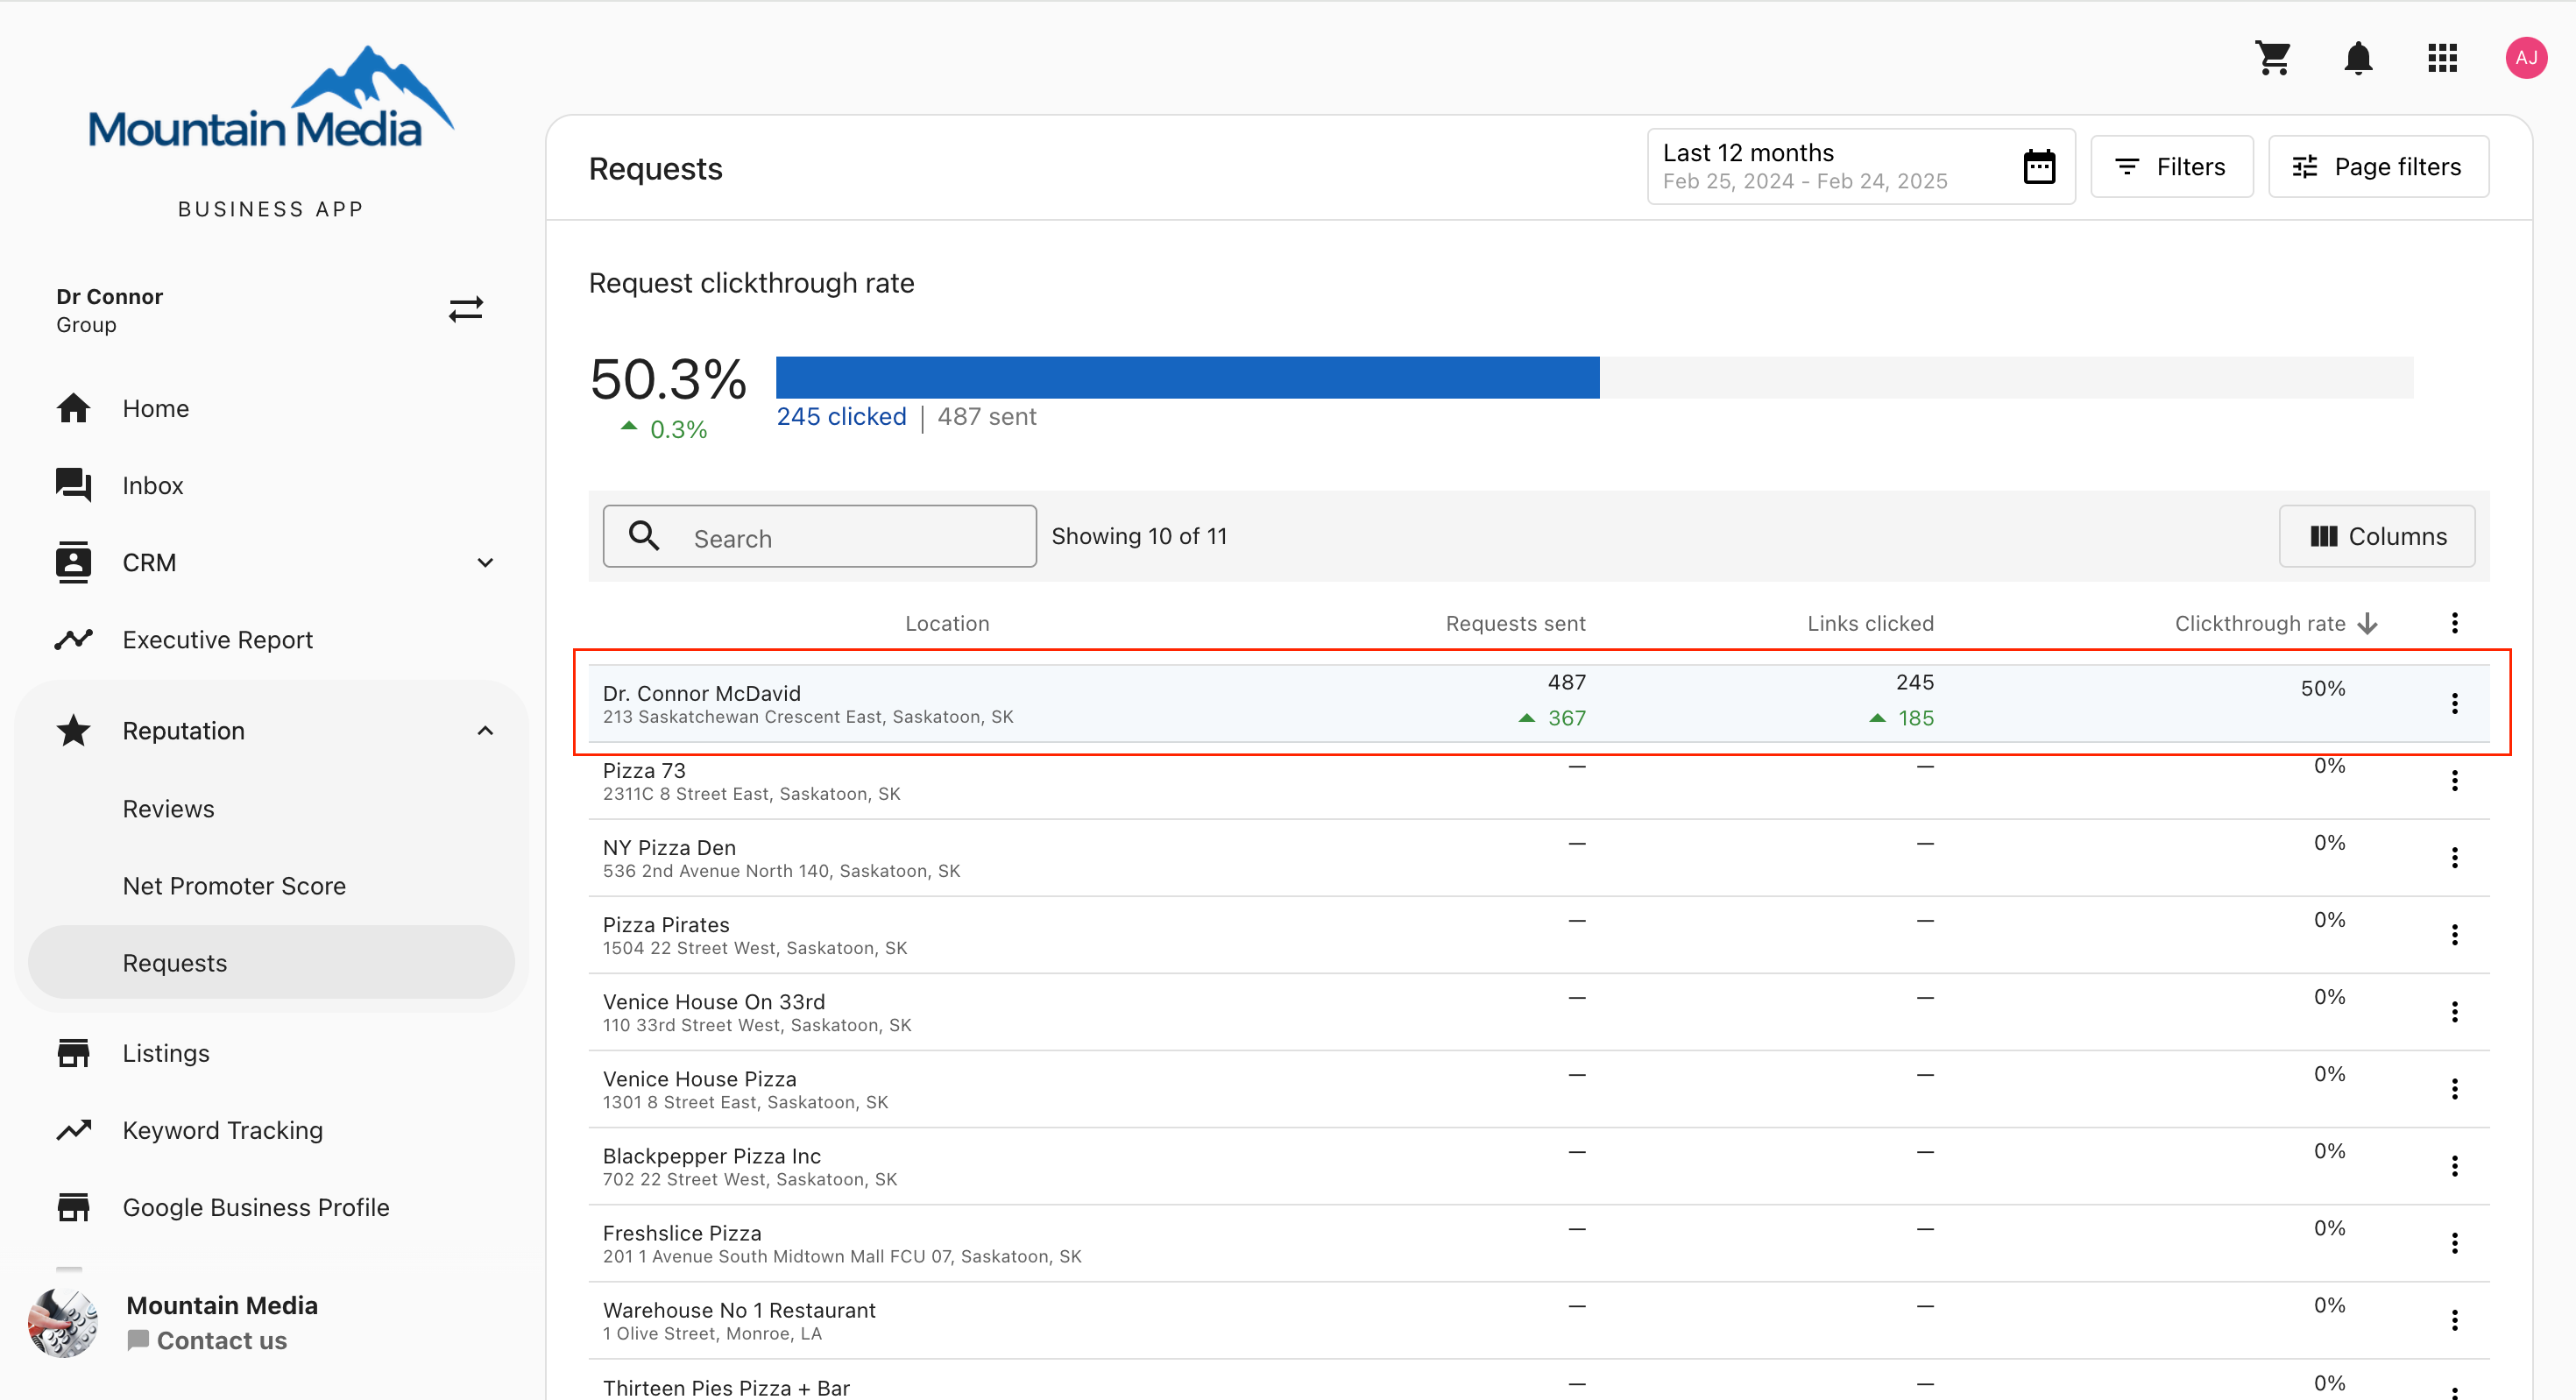Click the Keyword Tracking icon

[73, 1130]
